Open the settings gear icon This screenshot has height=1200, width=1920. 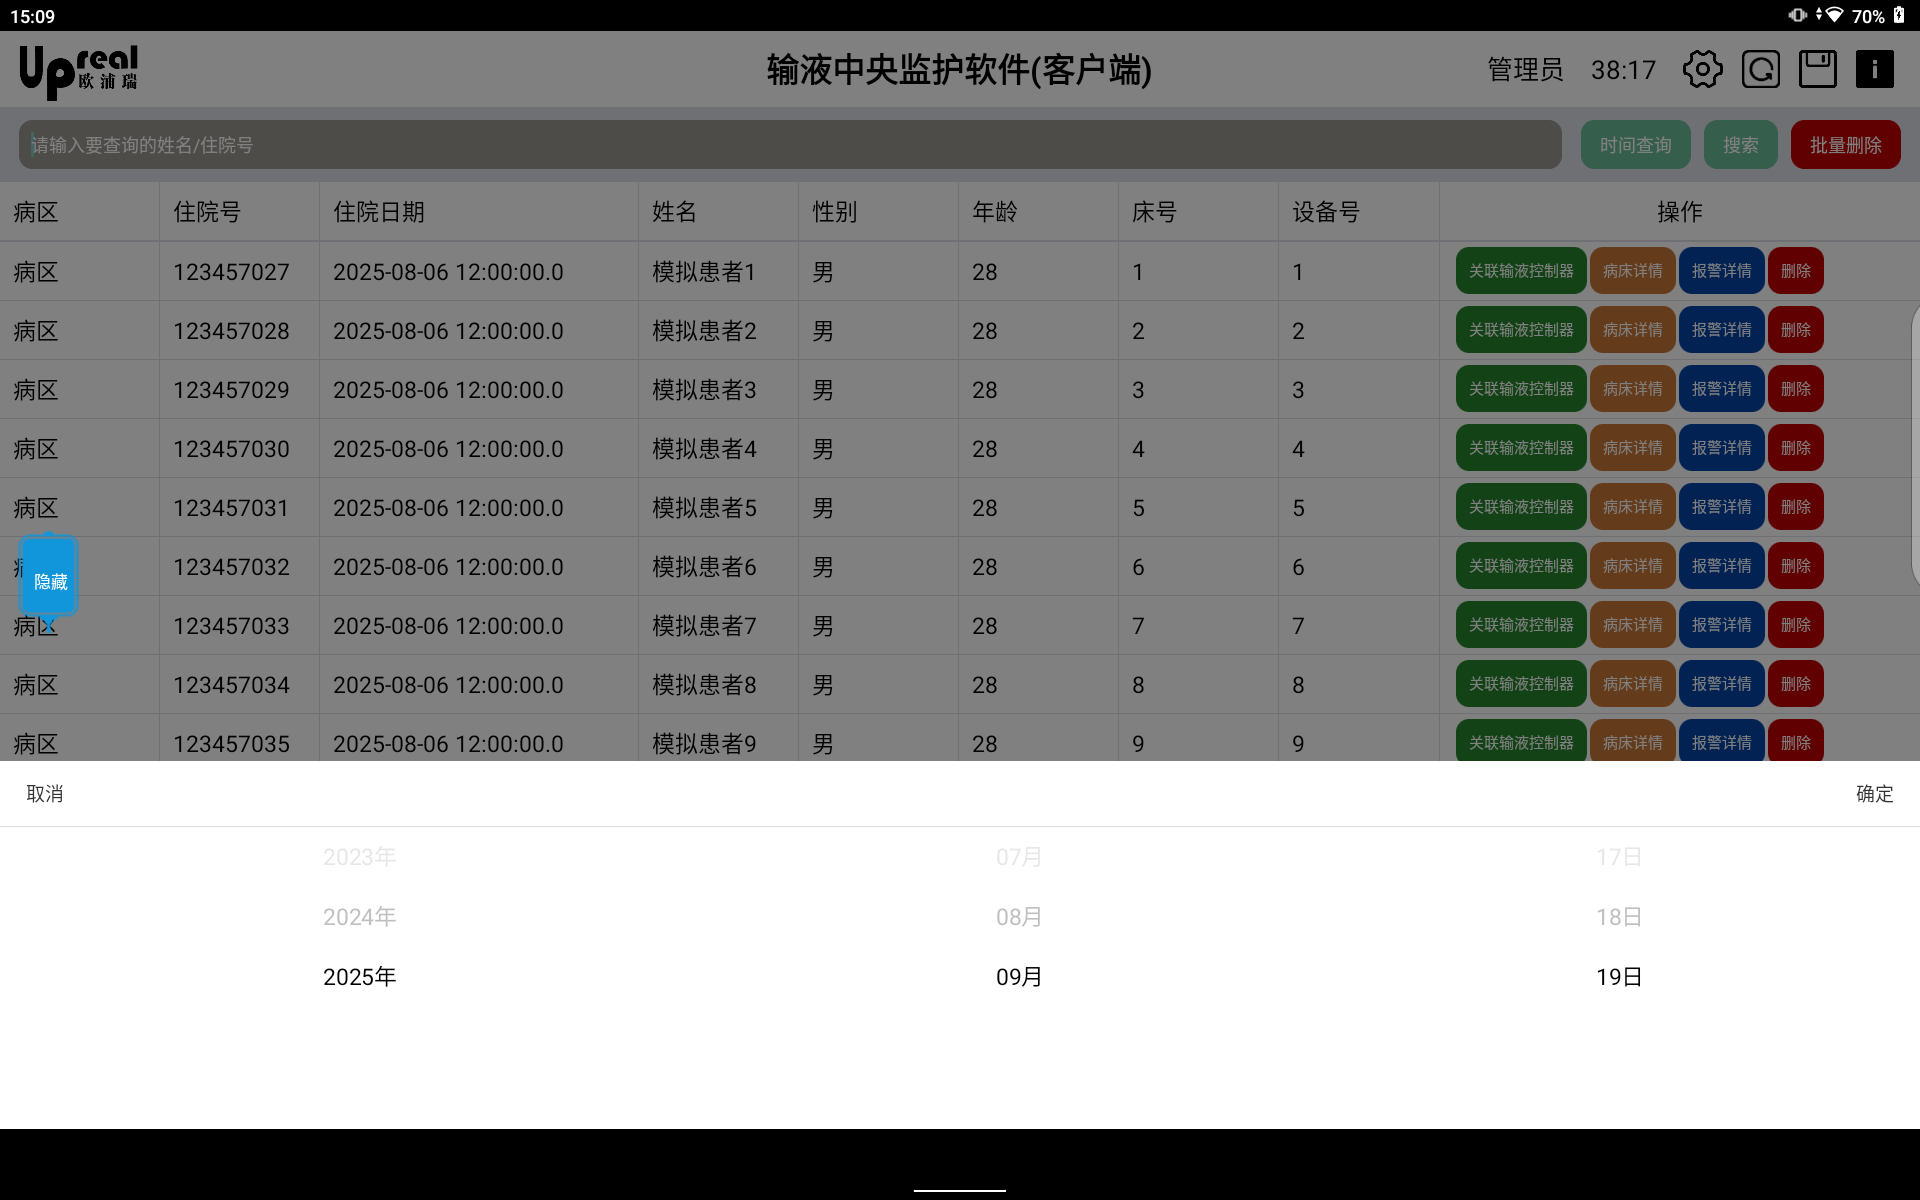[1702, 70]
